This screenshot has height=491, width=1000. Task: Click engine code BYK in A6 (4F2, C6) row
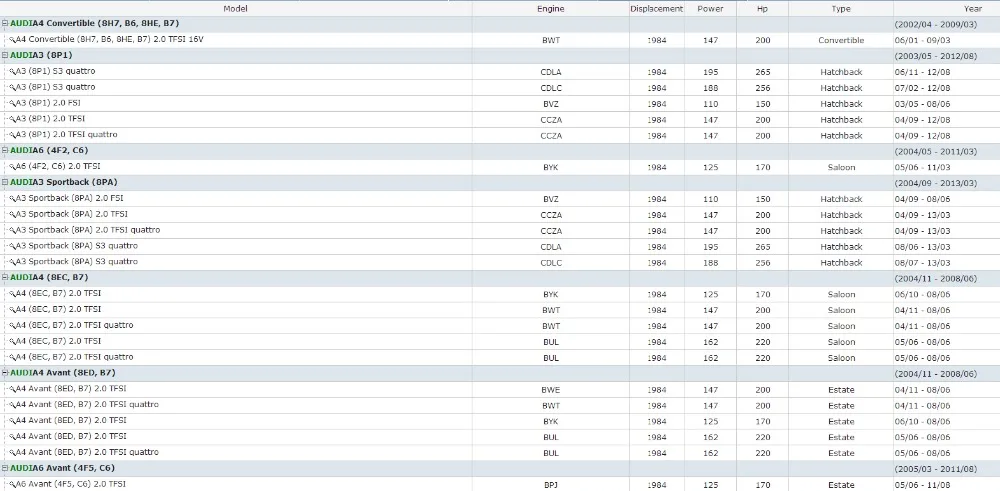click(550, 167)
